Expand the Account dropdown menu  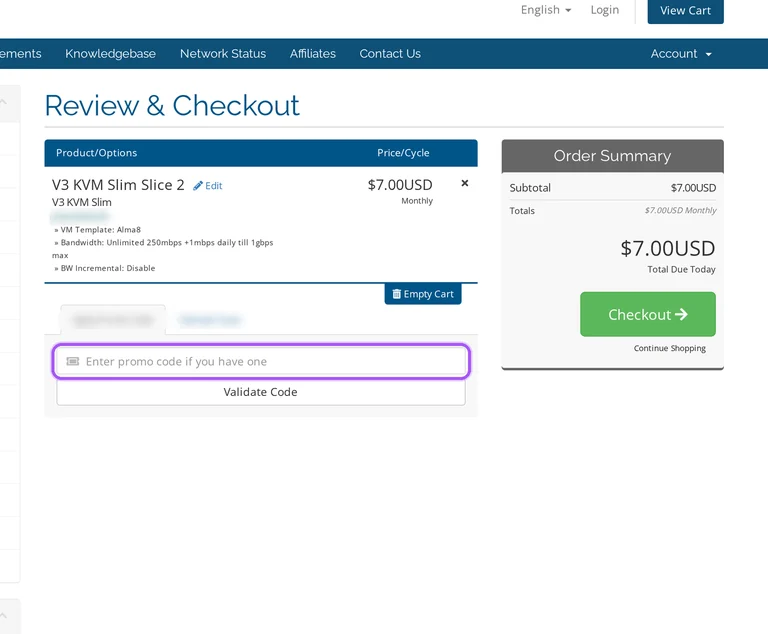(681, 53)
